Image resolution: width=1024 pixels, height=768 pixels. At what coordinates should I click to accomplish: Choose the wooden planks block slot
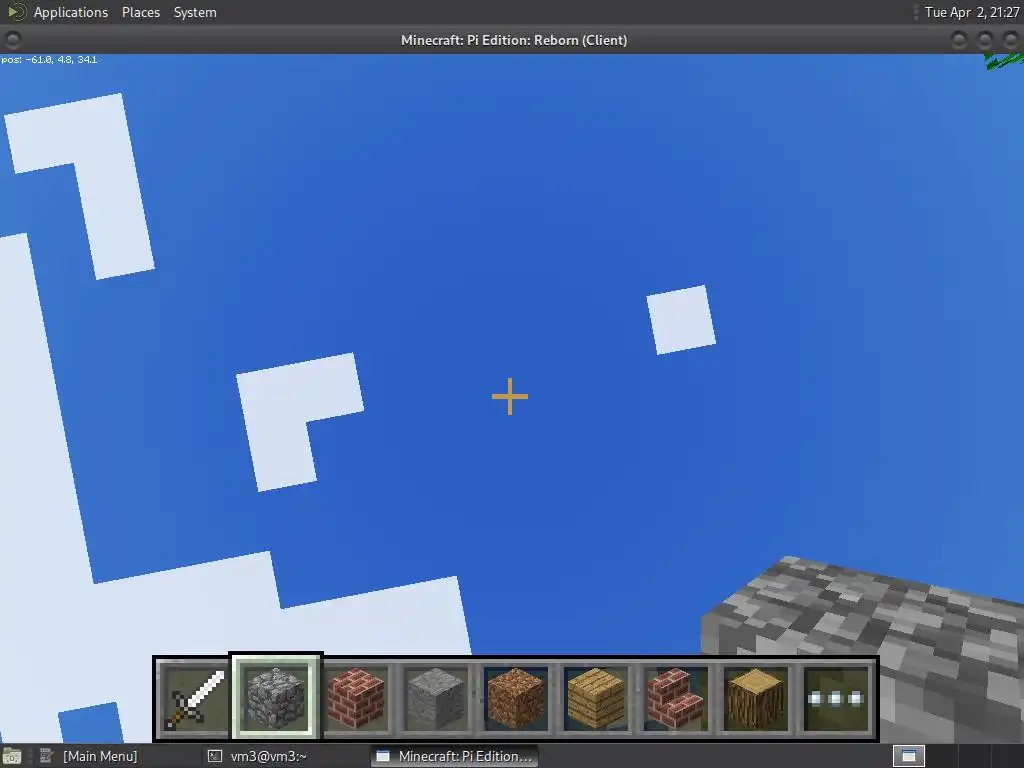[x=596, y=698]
